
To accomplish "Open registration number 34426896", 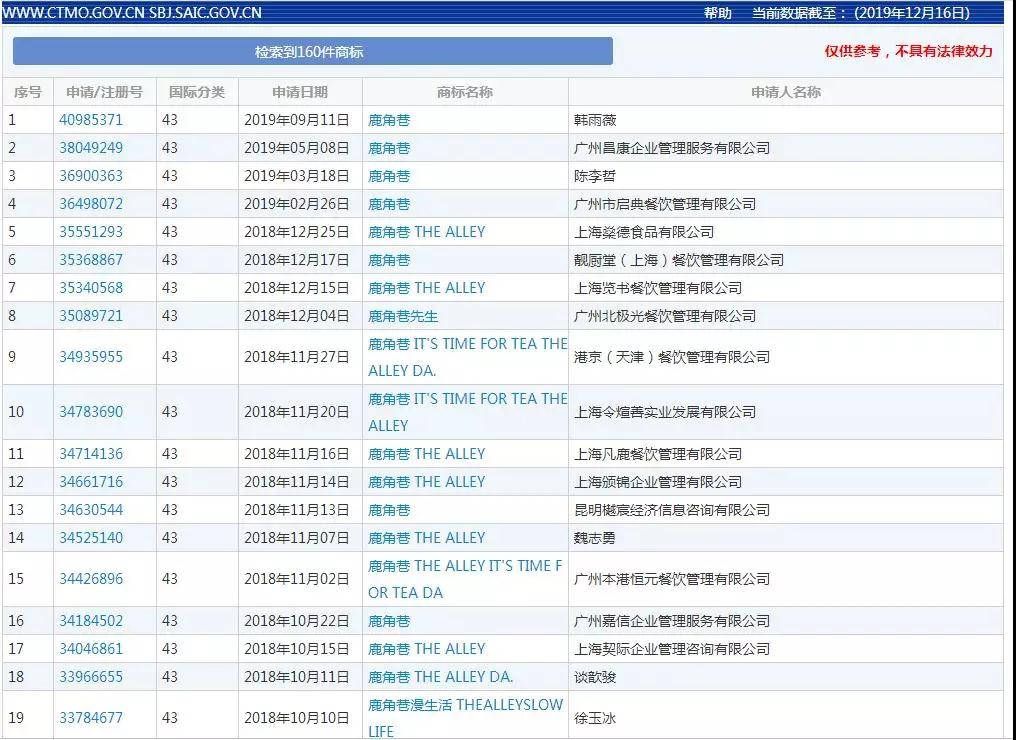I will tap(91, 579).
